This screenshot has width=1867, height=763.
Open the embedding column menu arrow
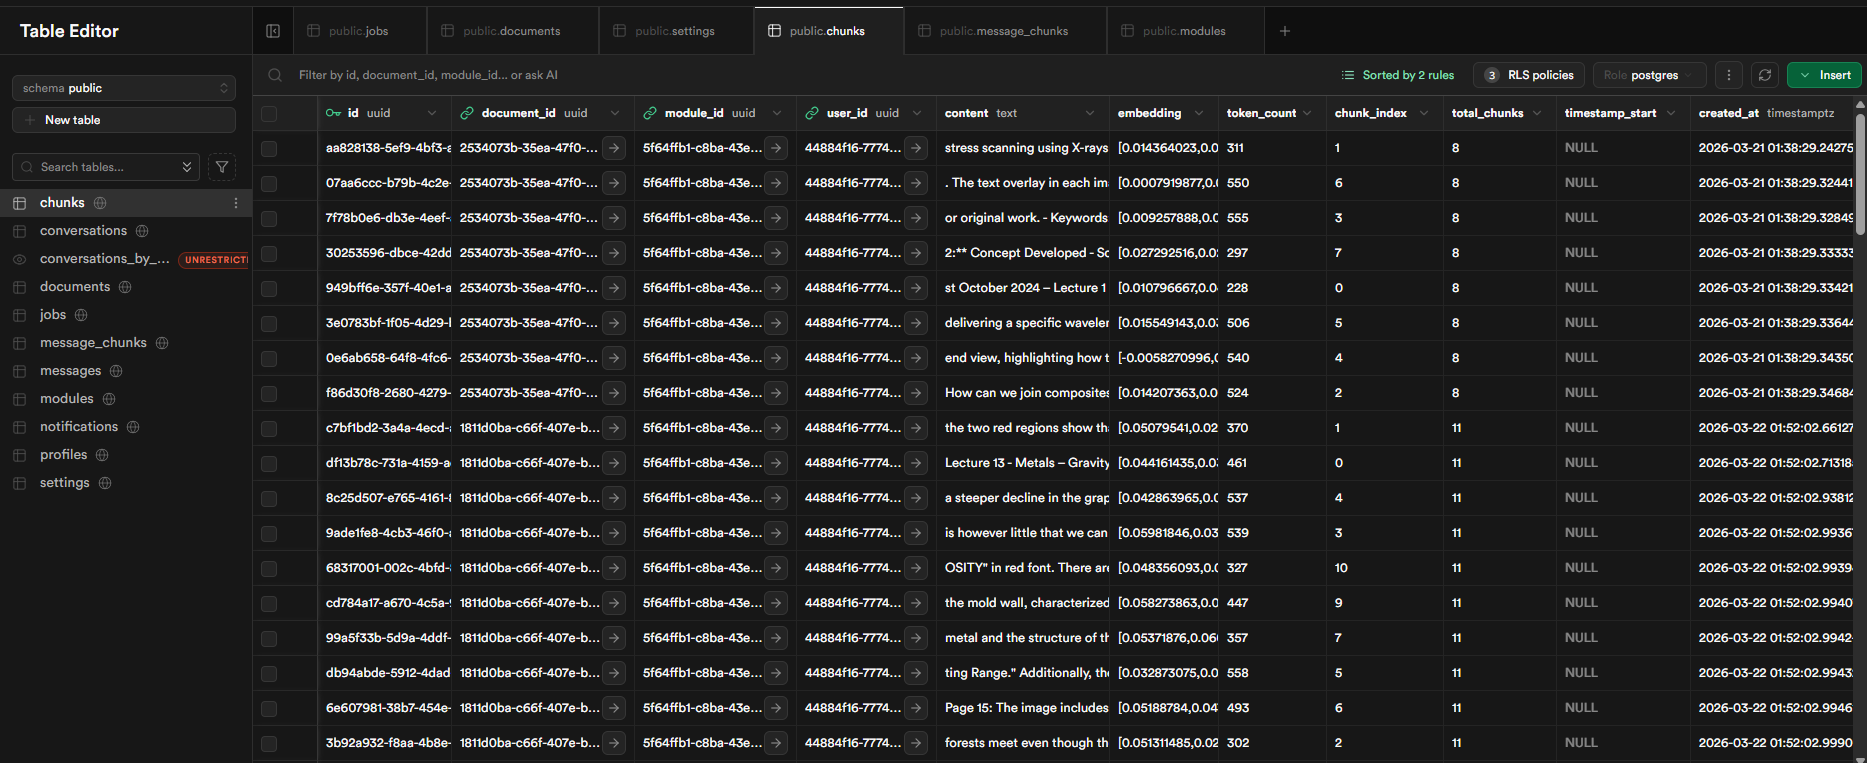[x=1199, y=113]
